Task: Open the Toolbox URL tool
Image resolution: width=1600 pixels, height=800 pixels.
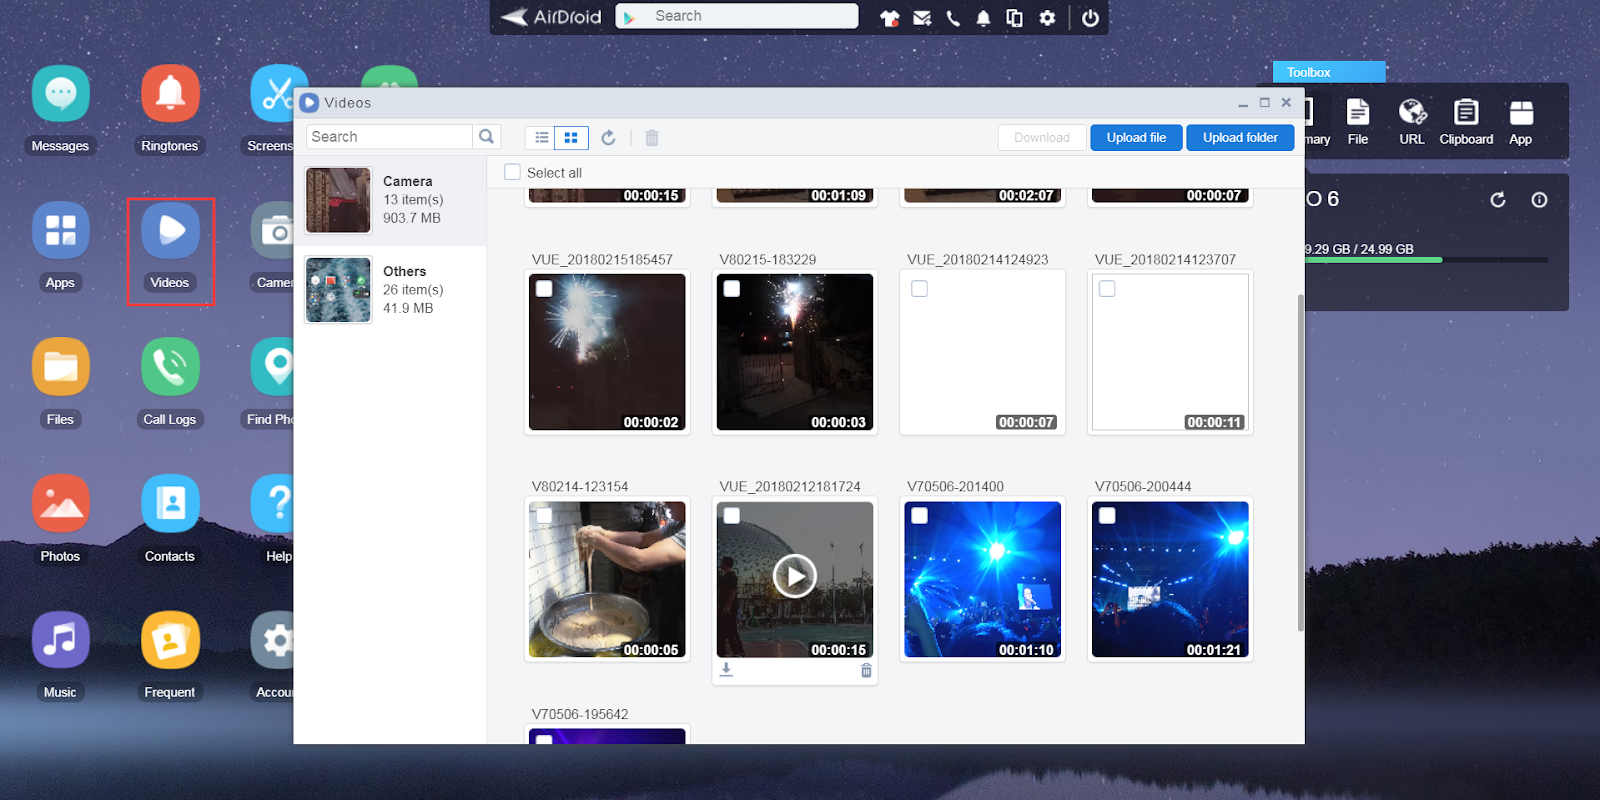Action: coord(1412,123)
